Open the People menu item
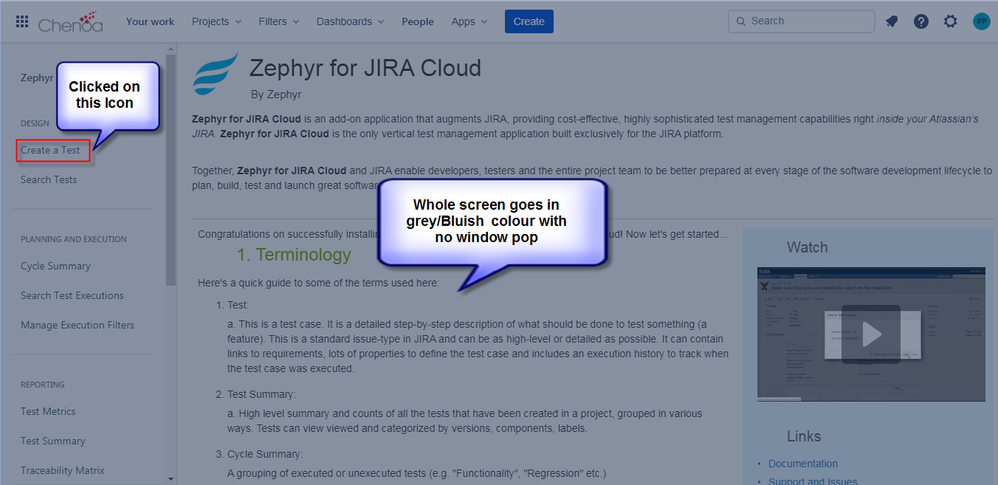This screenshot has height=485, width=998. click(x=418, y=21)
